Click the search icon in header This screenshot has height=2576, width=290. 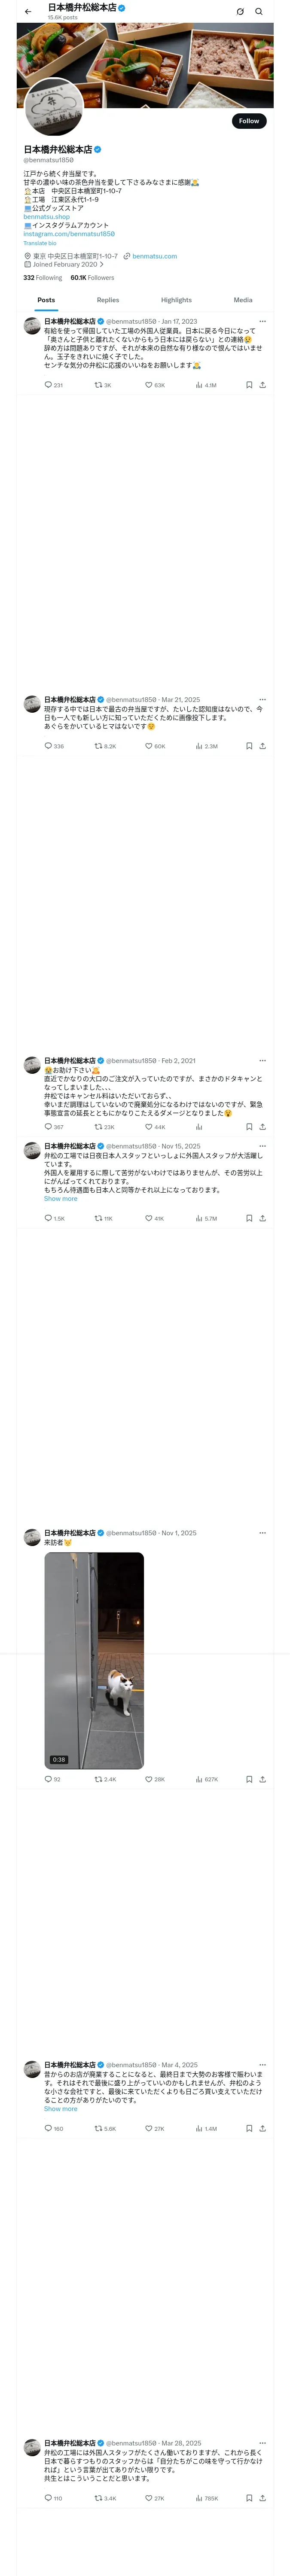coord(259,12)
